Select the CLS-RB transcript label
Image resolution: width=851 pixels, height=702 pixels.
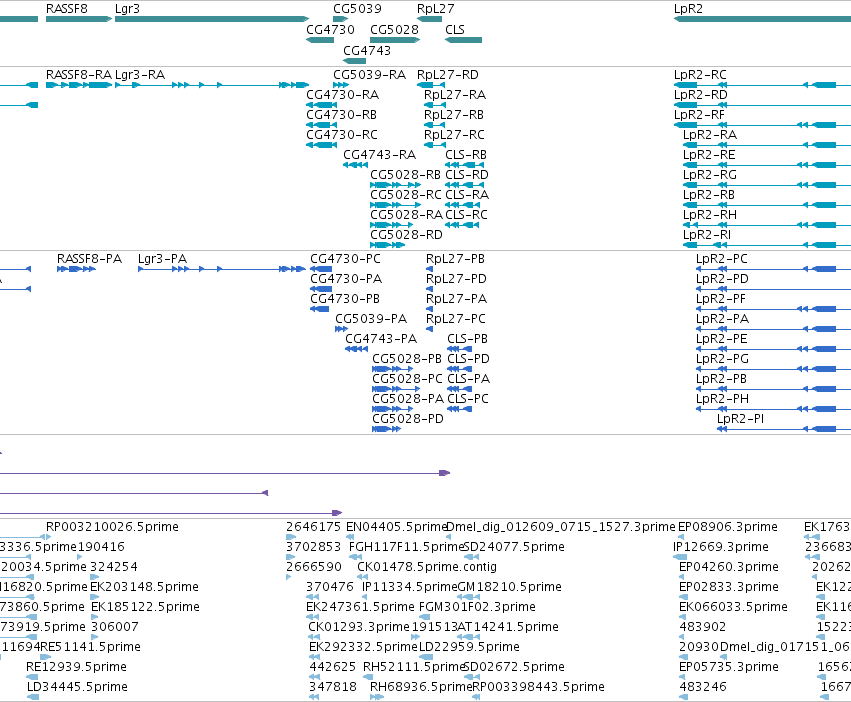466,155
